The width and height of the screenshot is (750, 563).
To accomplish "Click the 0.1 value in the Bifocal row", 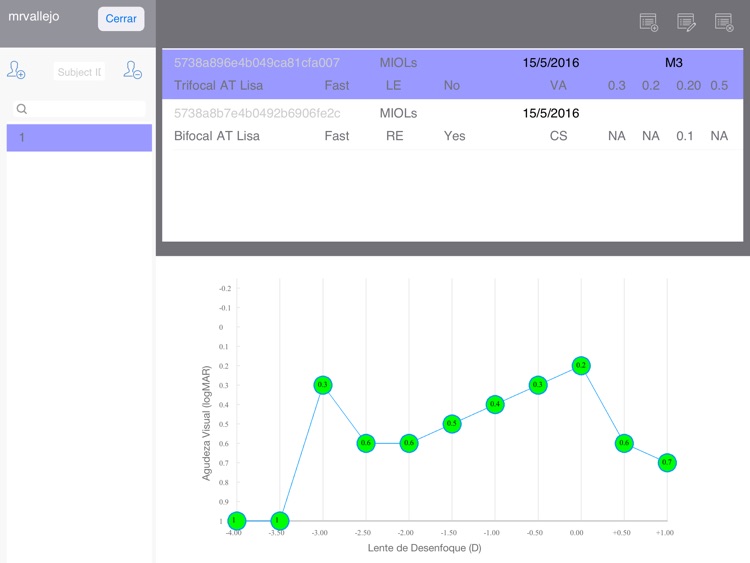I will point(684,136).
